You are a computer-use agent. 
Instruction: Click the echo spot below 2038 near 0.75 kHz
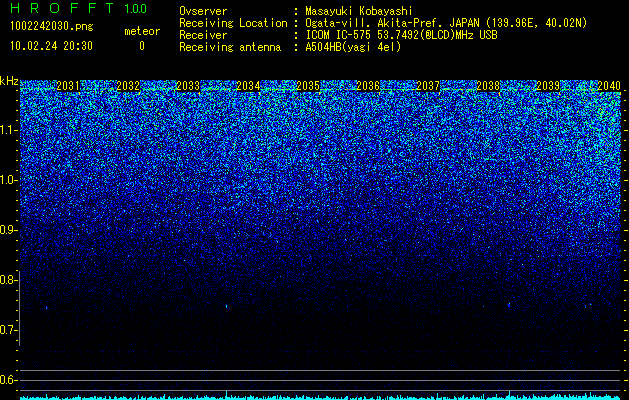[509, 305]
